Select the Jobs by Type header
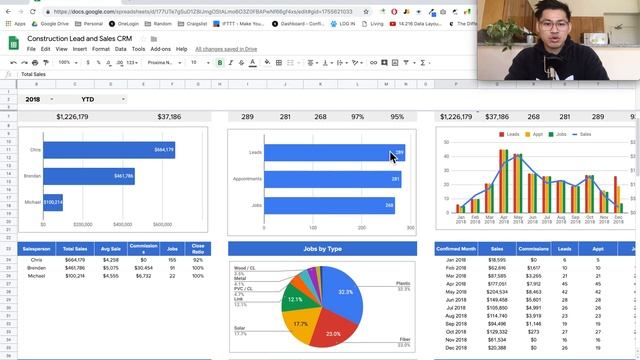Viewport: 640px width, 360px height. tap(322, 249)
